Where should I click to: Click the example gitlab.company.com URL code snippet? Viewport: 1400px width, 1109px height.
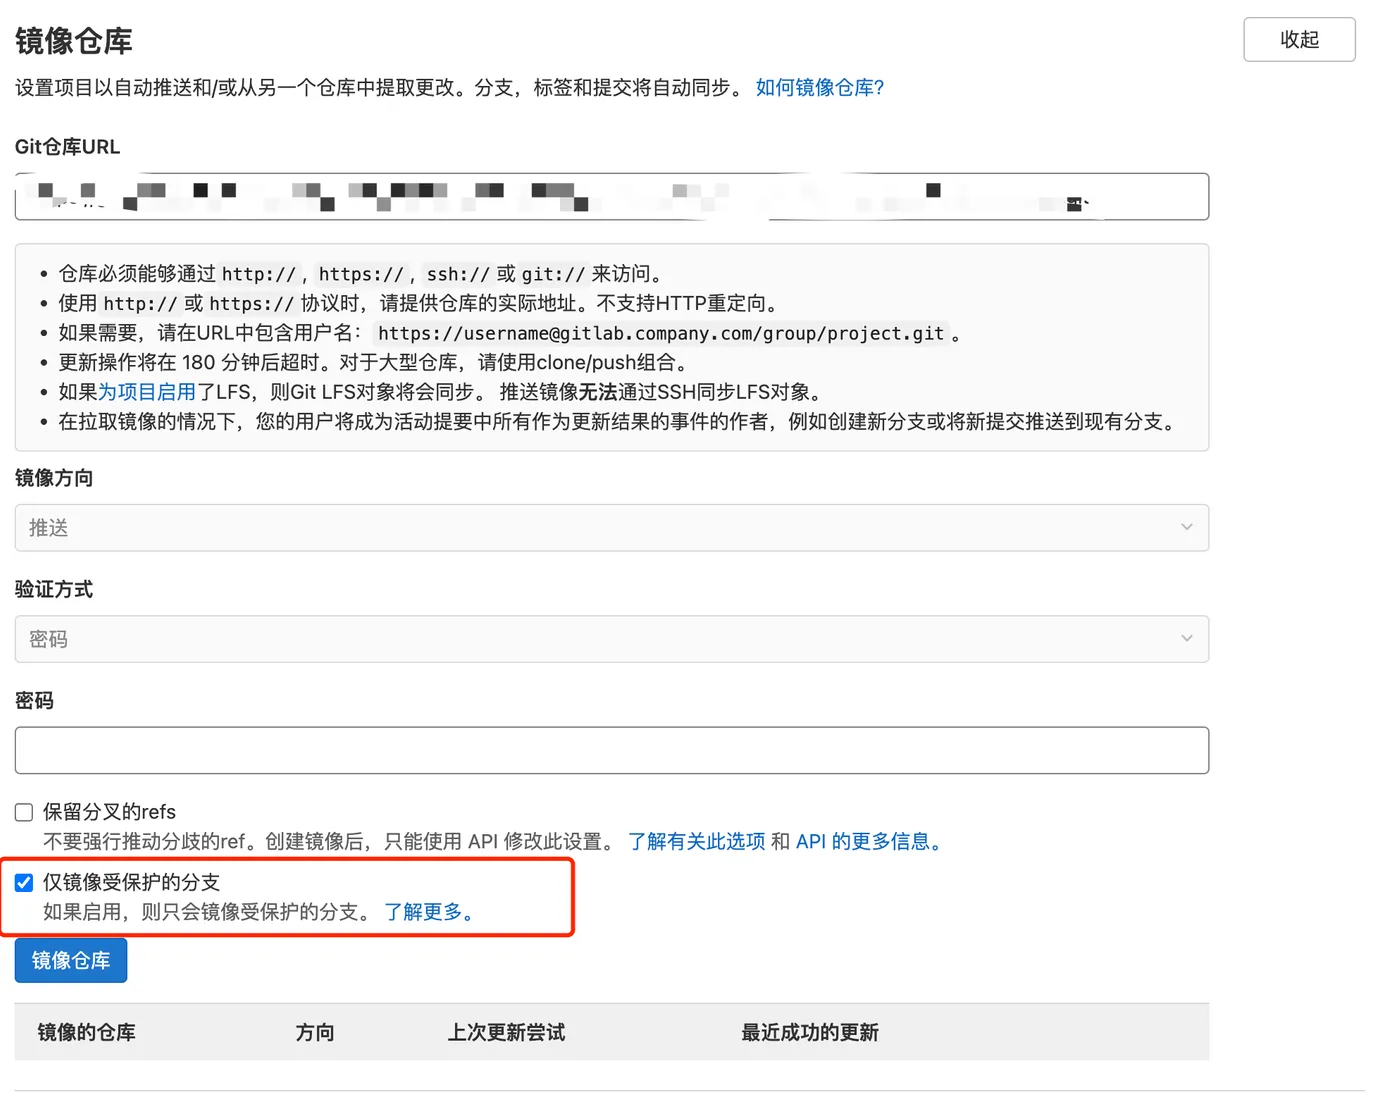coord(660,334)
